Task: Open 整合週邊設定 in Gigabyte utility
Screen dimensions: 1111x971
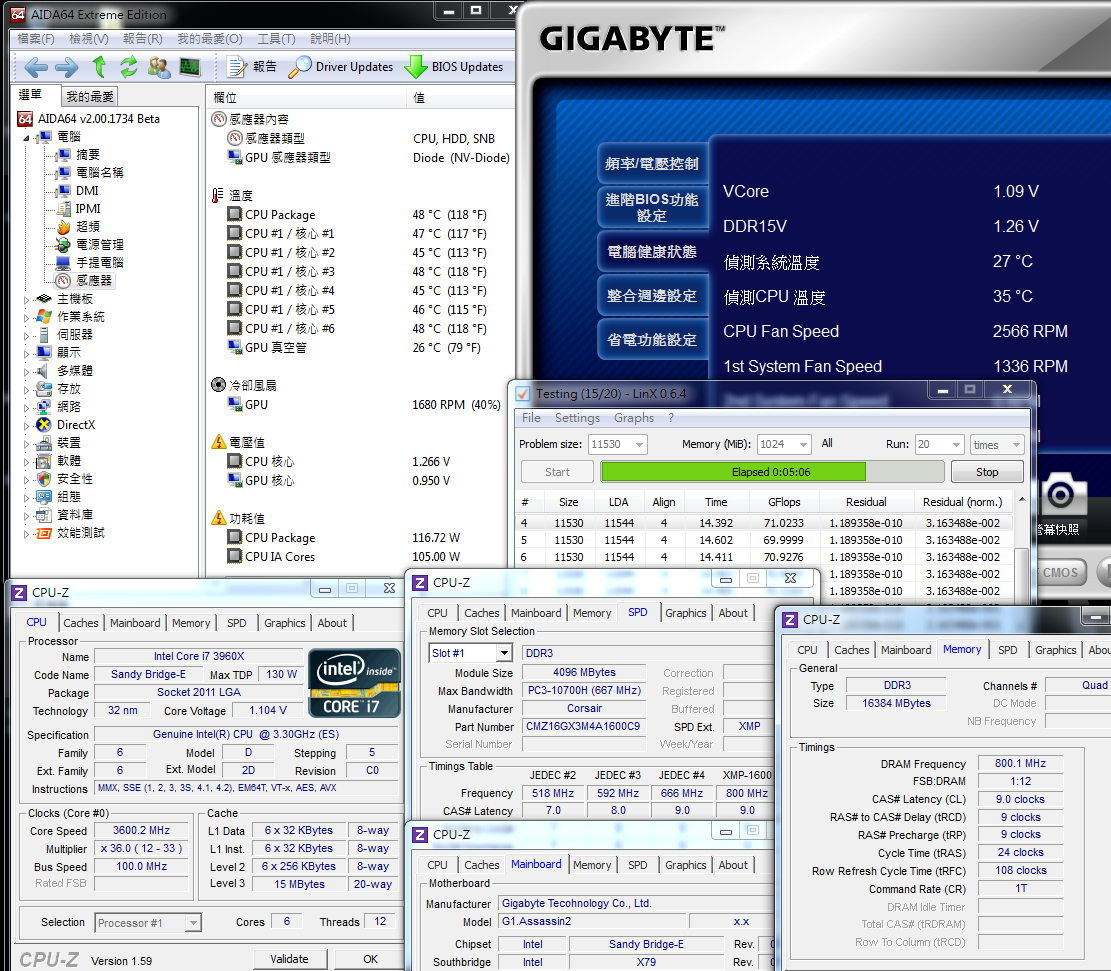Action: click(652, 296)
